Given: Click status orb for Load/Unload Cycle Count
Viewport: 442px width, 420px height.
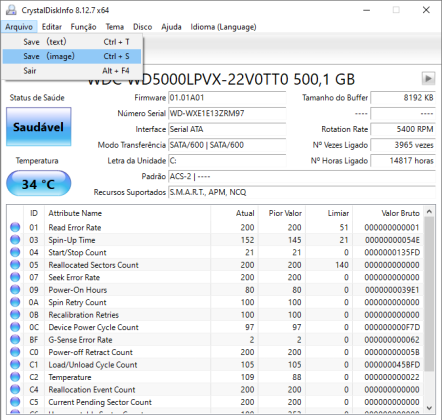Looking at the screenshot, I should point(15,364).
